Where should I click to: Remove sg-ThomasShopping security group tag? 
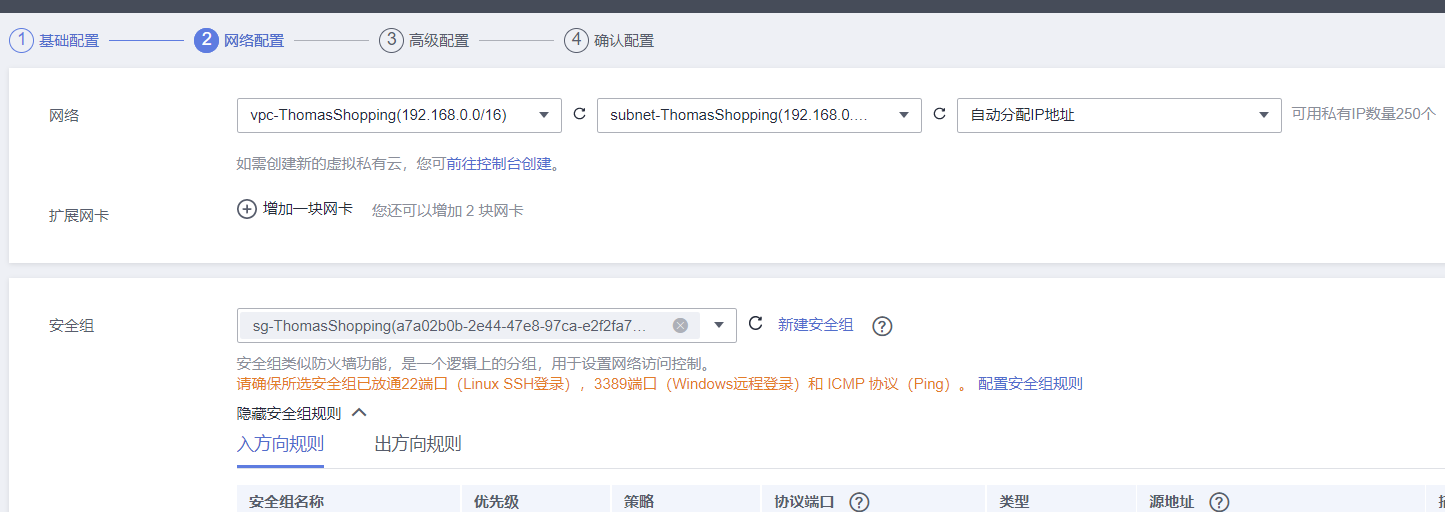pyautogui.click(x=680, y=325)
